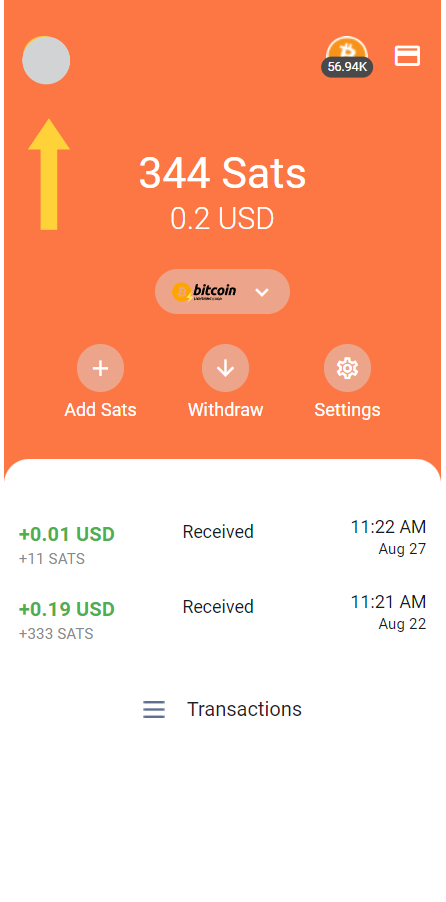The width and height of the screenshot is (446, 902).
Task: Click the Withdraw down-arrow icon
Action: pyautogui.click(x=226, y=368)
